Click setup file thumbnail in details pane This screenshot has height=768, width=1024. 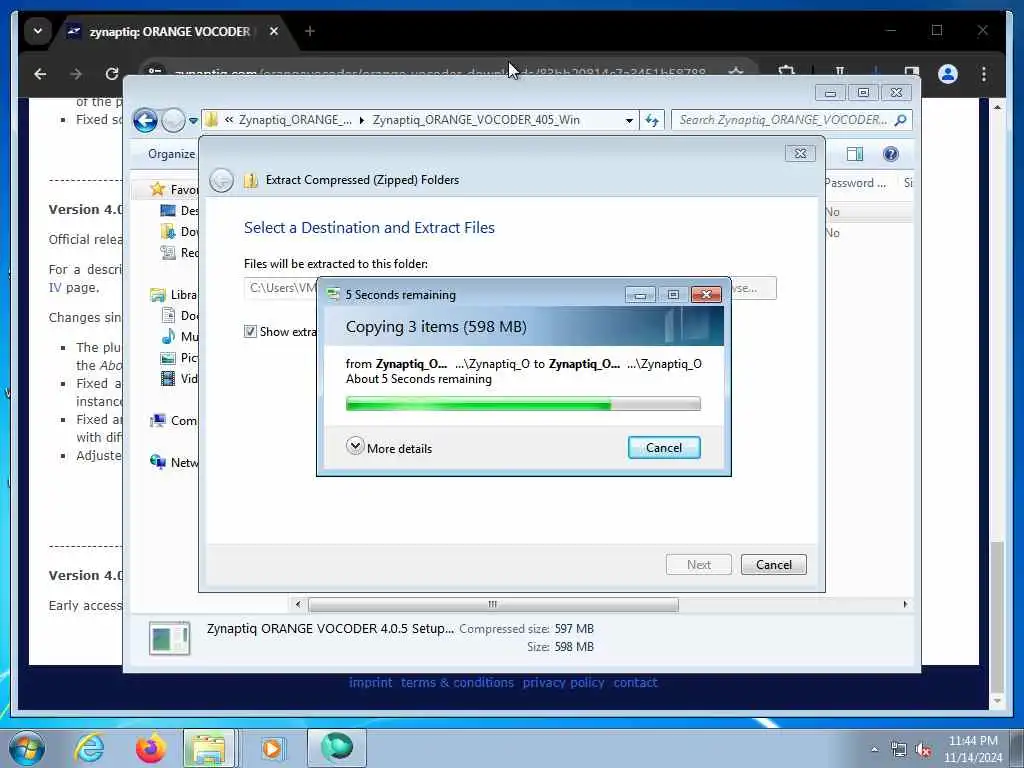coord(170,638)
